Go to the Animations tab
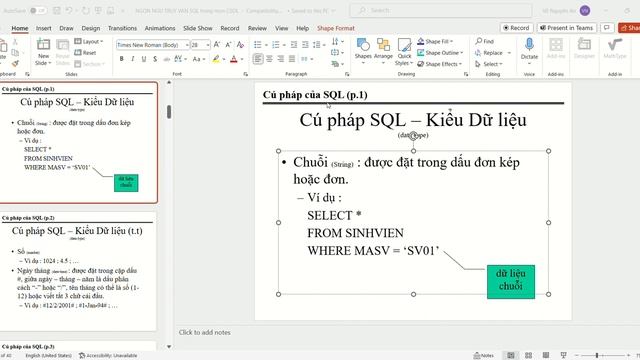The width and height of the screenshot is (640, 360). pos(160,28)
